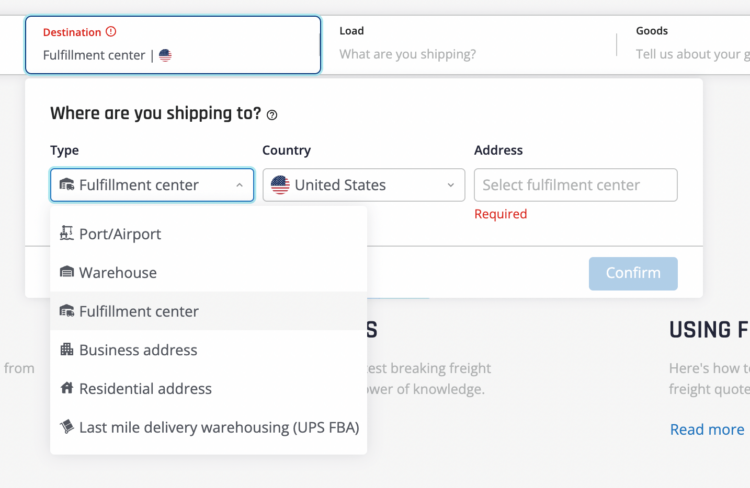Click the Select fulfilment center address field
This screenshot has height=488, width=750.
pyautogui.click(x=575, y=185)
